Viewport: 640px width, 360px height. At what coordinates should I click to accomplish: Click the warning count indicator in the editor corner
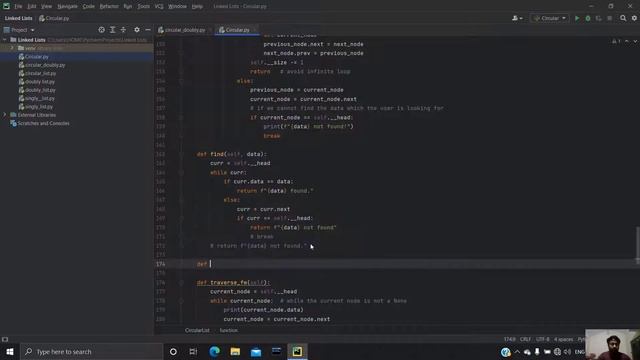(x=616, y=41)
